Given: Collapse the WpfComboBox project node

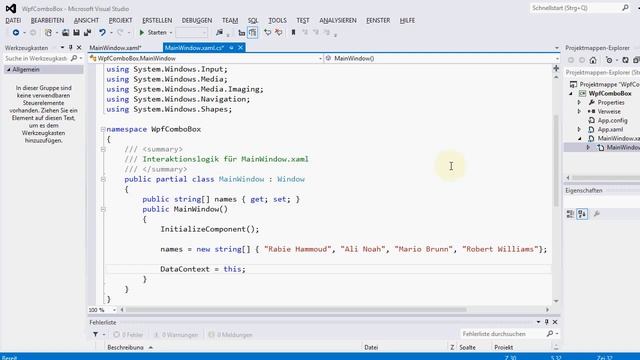Looking at the screenshot, I should point(571,93).
